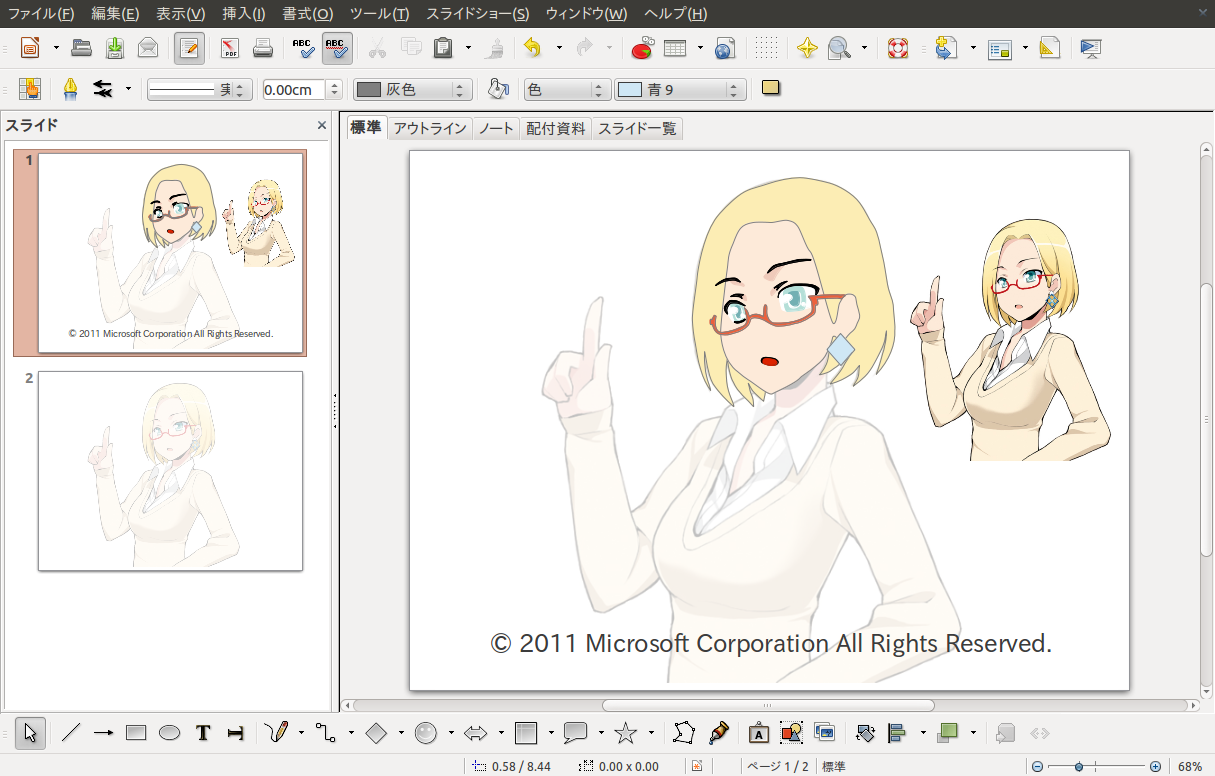Select the Rectangle drawing tool
The height and width of the screenshot is (776, 1215).
136,733
